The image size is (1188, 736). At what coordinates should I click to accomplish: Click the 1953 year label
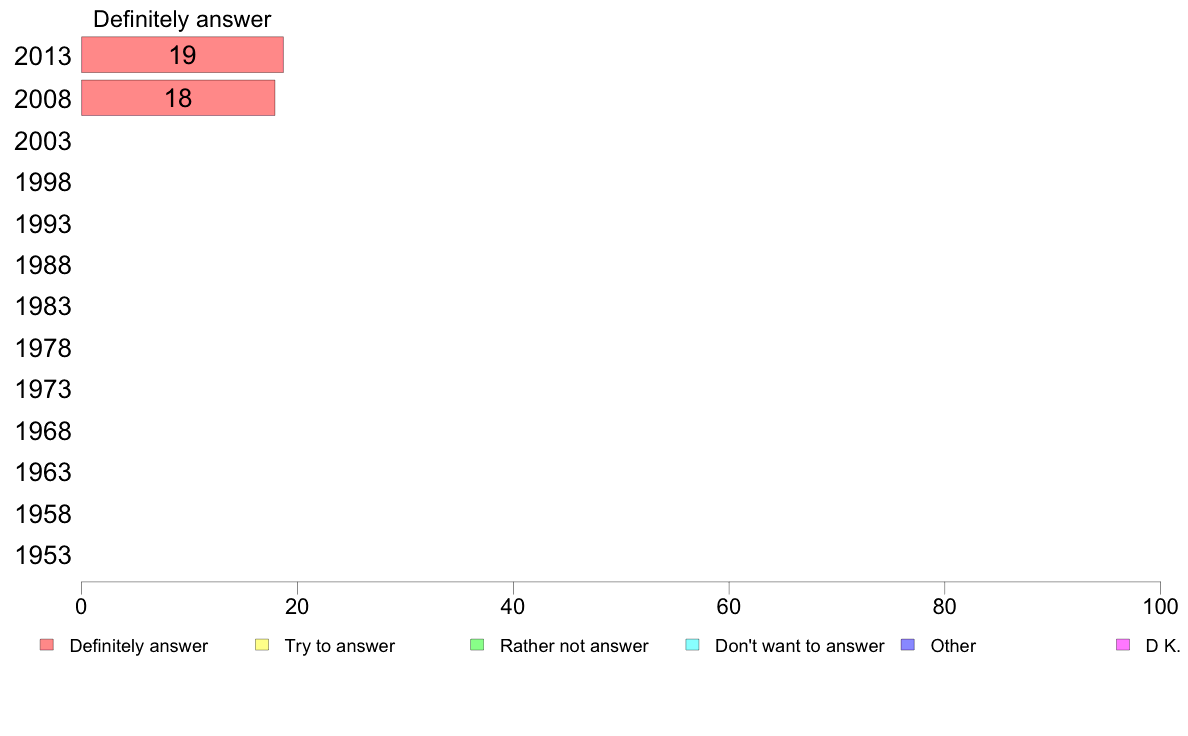pyautogui.click(x=43, y=556)
